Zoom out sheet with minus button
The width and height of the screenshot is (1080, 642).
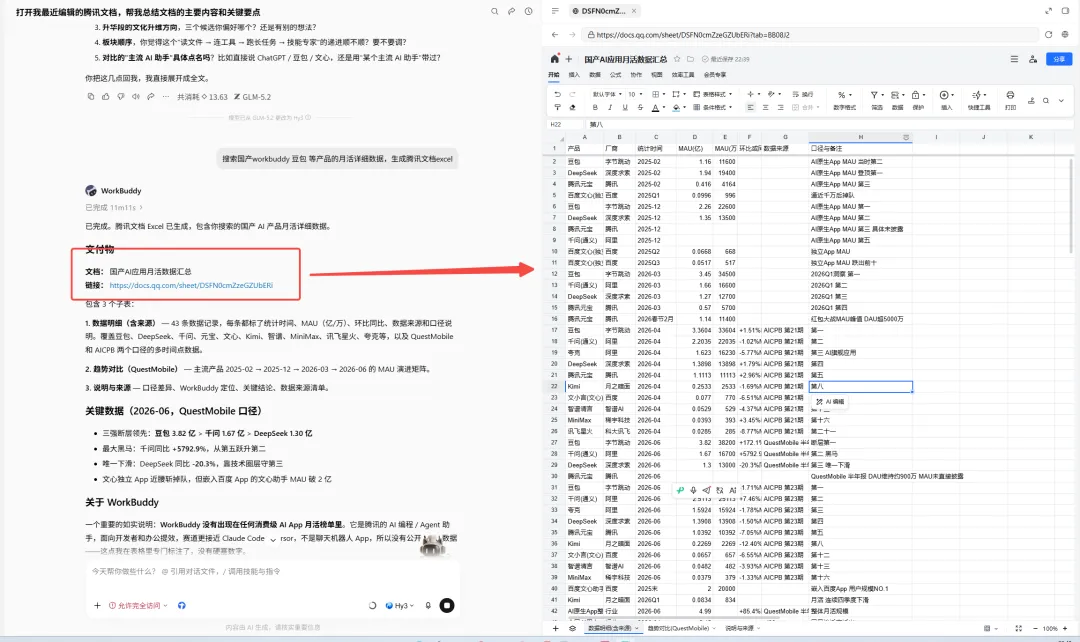(1035, 628)
